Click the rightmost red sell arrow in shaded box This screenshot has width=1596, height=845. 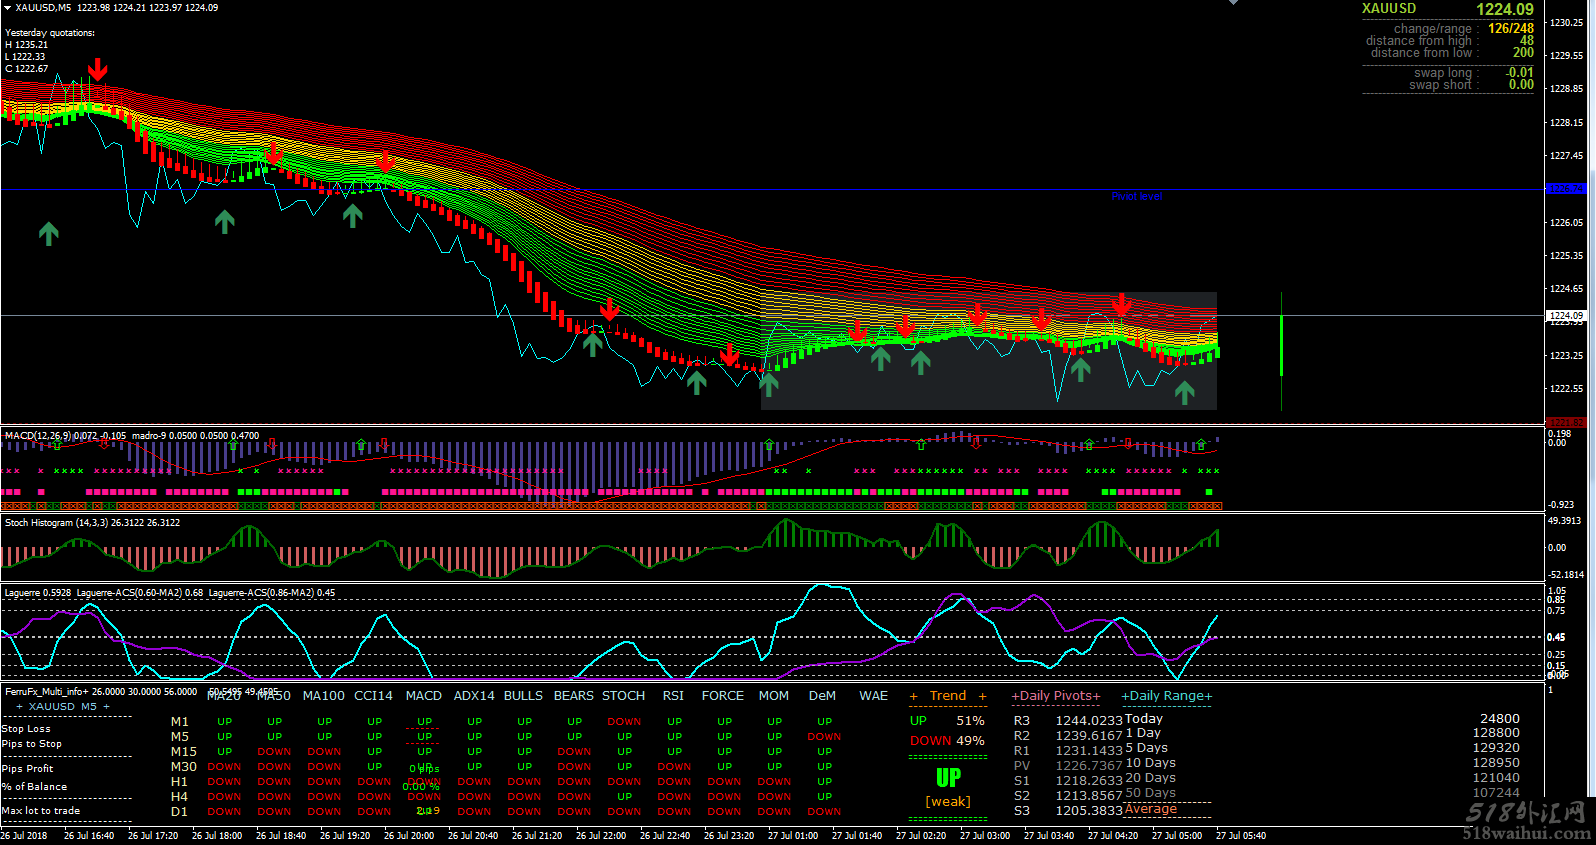tap(1121, 305)
